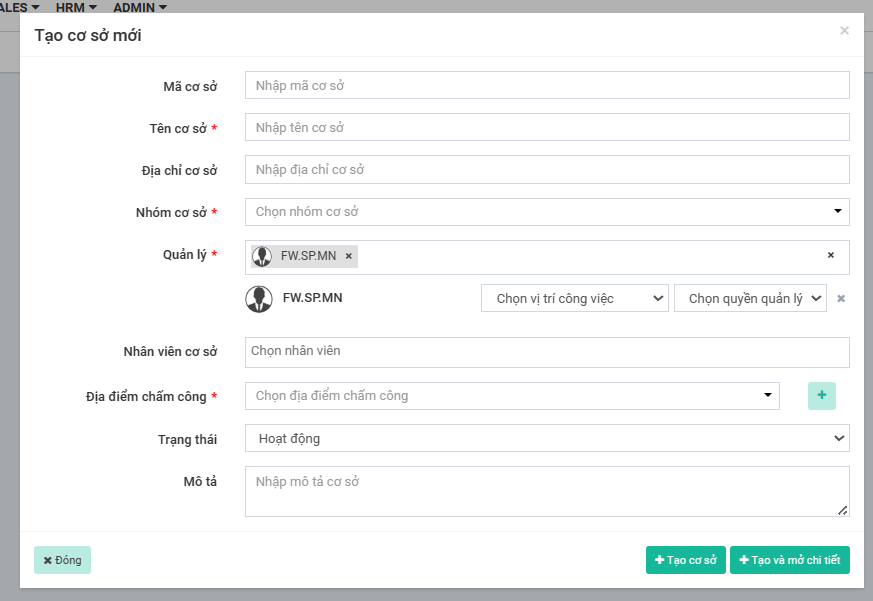The width and height of the screenshot is (873, 601).
Task: Open Chọn vị trí công việc dropdown
Action: coord(575,298)
